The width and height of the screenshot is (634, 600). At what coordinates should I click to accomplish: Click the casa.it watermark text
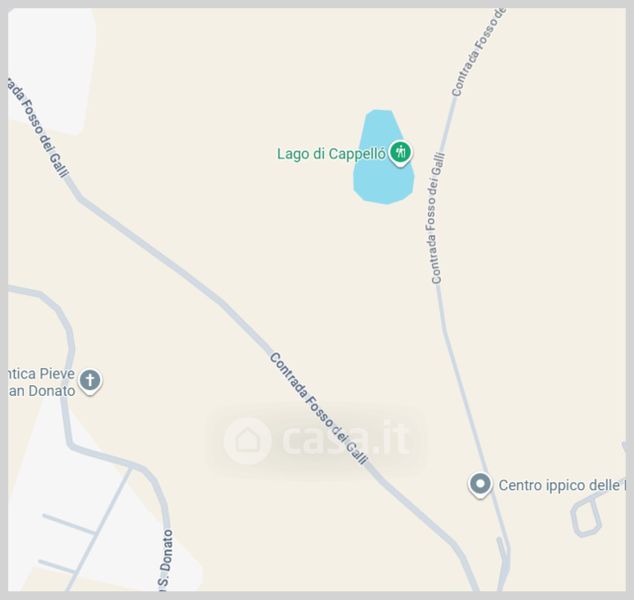(x=346, y=439)
